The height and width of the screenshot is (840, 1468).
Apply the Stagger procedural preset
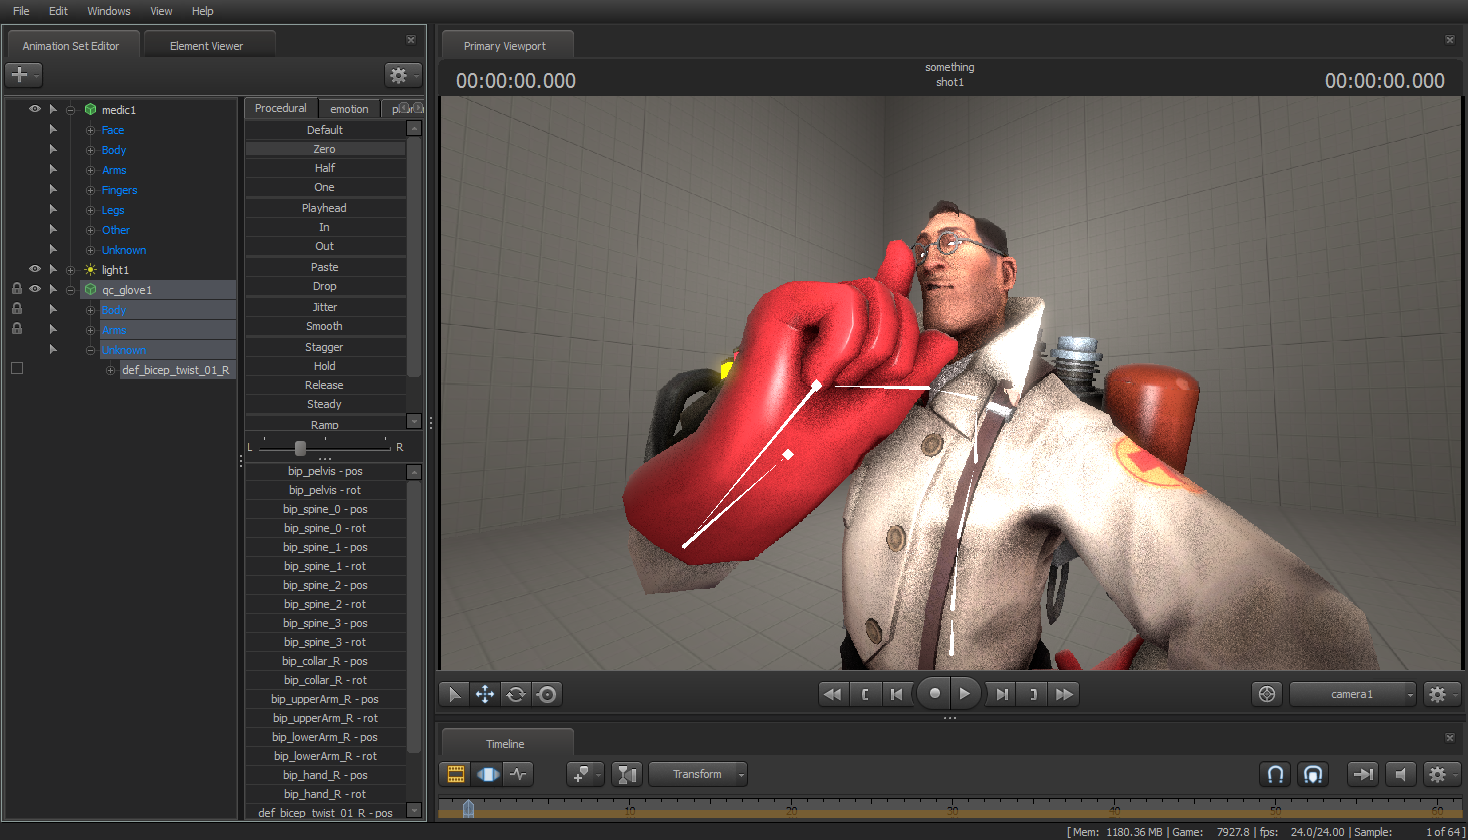point(325,347)
